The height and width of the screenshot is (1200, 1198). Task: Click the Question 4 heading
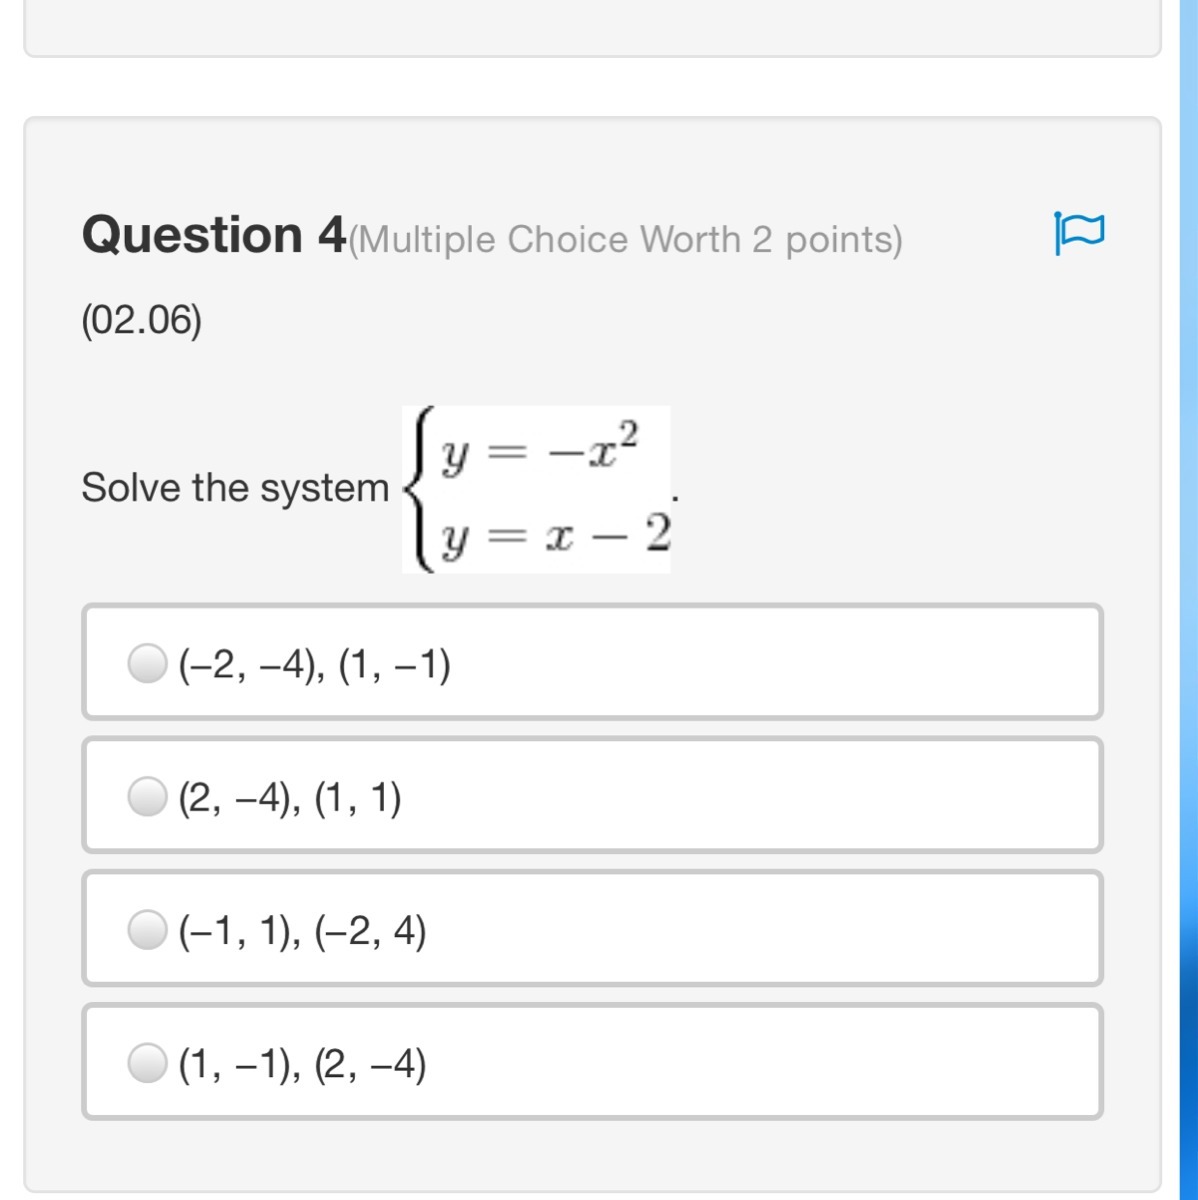point(214,235)
